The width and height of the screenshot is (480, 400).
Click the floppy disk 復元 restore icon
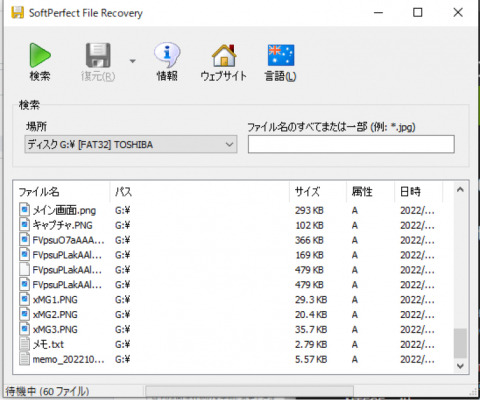(x=98, y=55)
